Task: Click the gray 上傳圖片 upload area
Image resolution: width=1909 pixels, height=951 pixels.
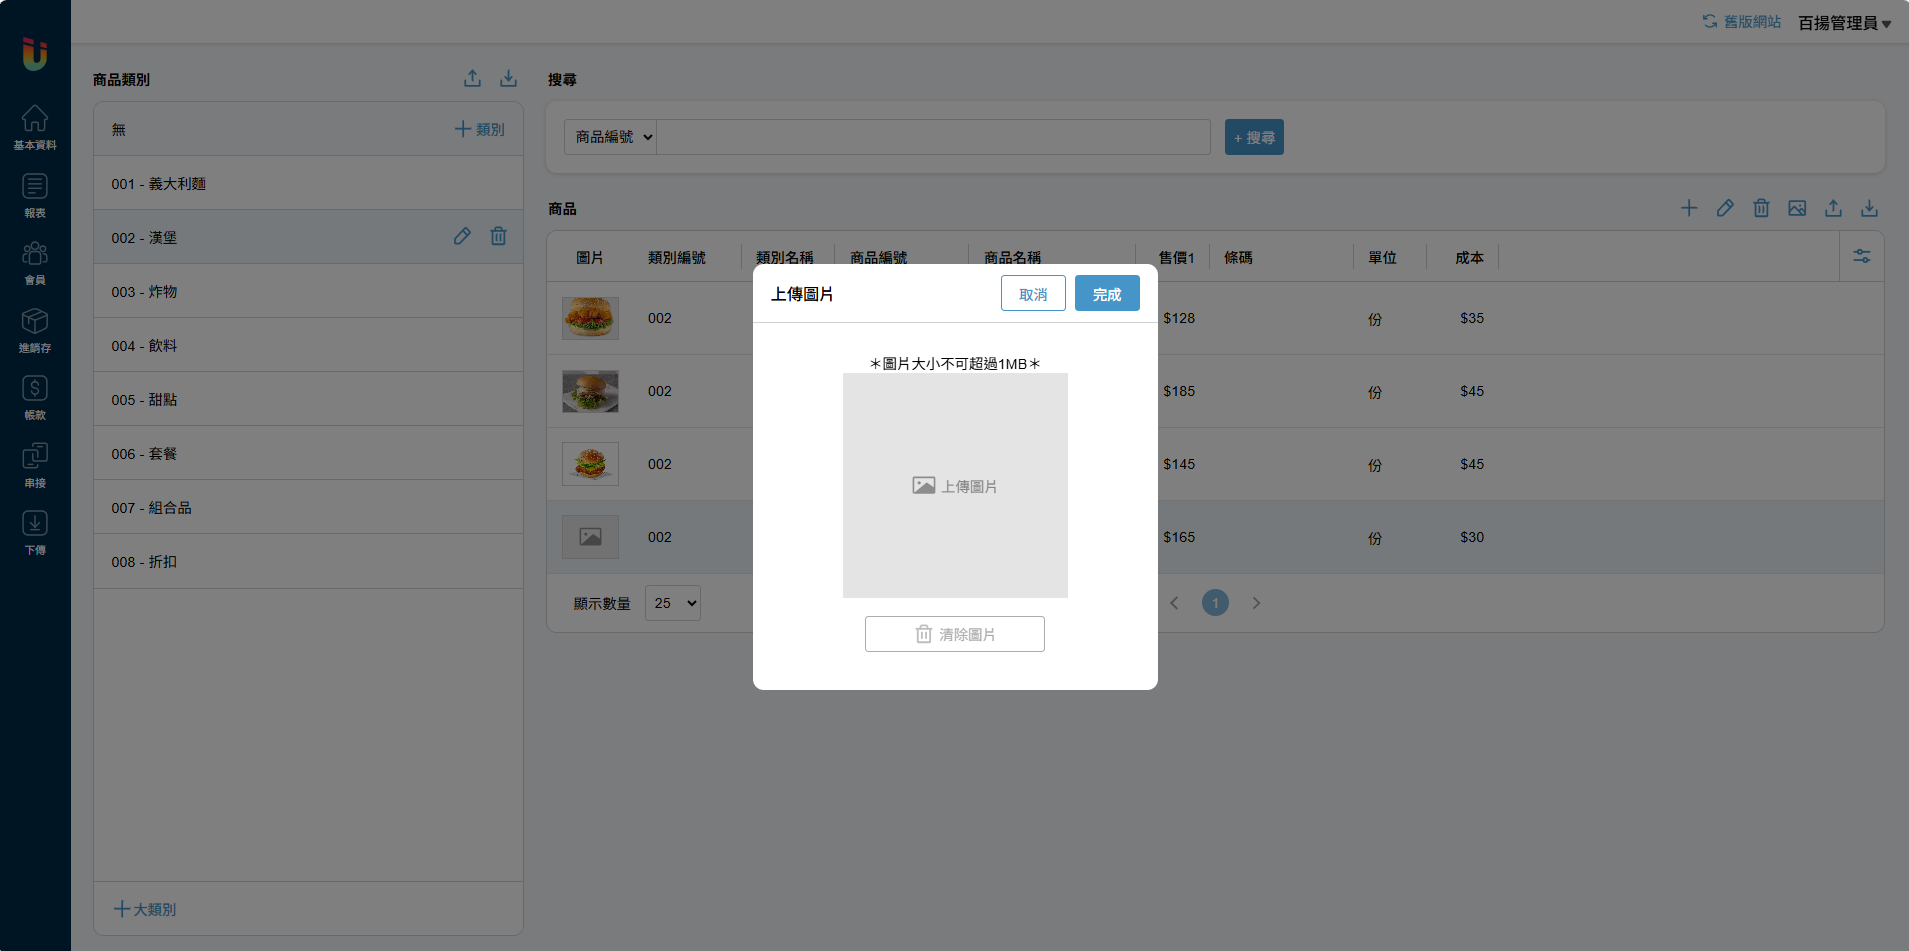Action: (954, 485)
